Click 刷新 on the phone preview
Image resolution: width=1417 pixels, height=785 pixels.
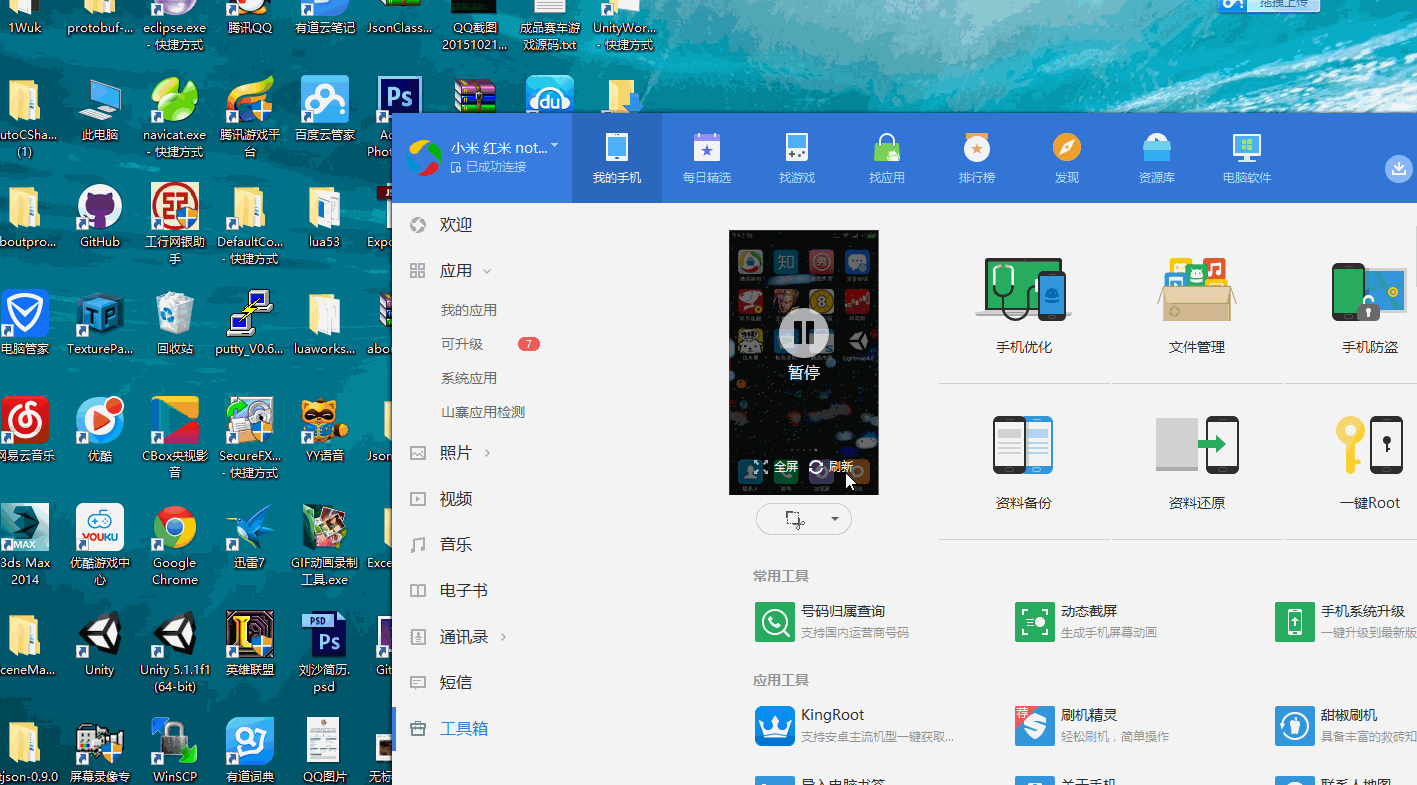[832, 467]
